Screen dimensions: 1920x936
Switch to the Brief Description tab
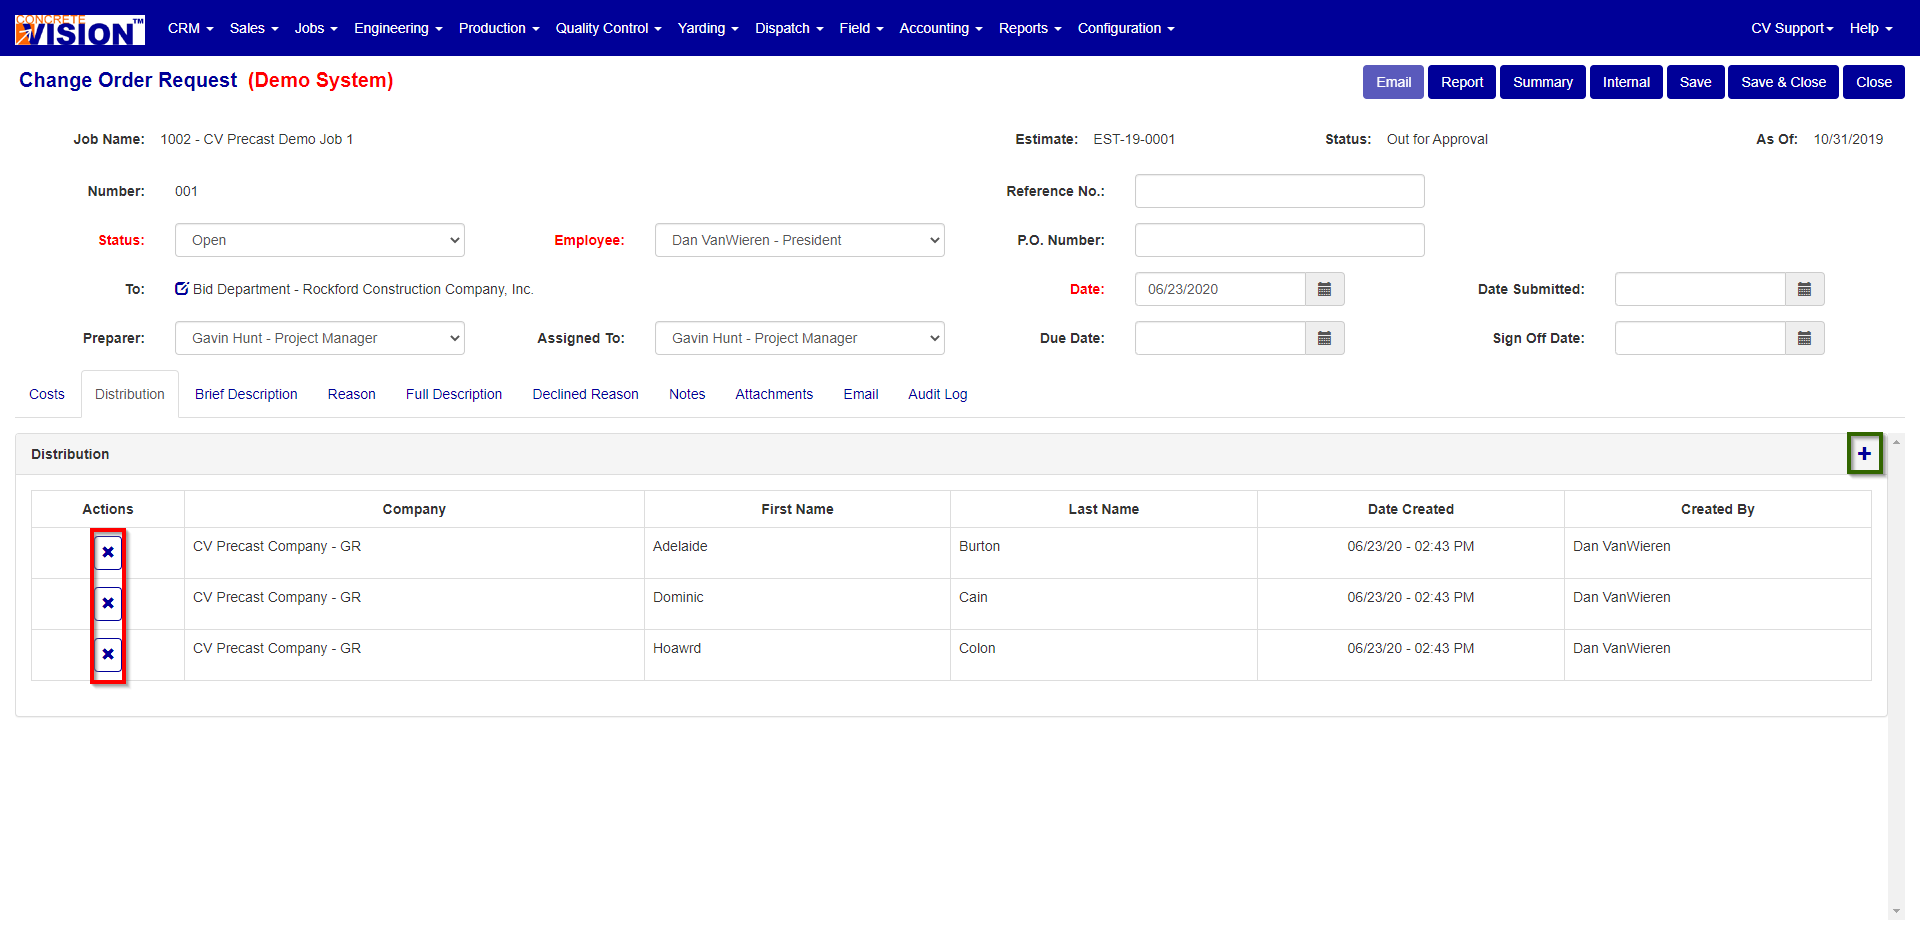pos(246,394)
